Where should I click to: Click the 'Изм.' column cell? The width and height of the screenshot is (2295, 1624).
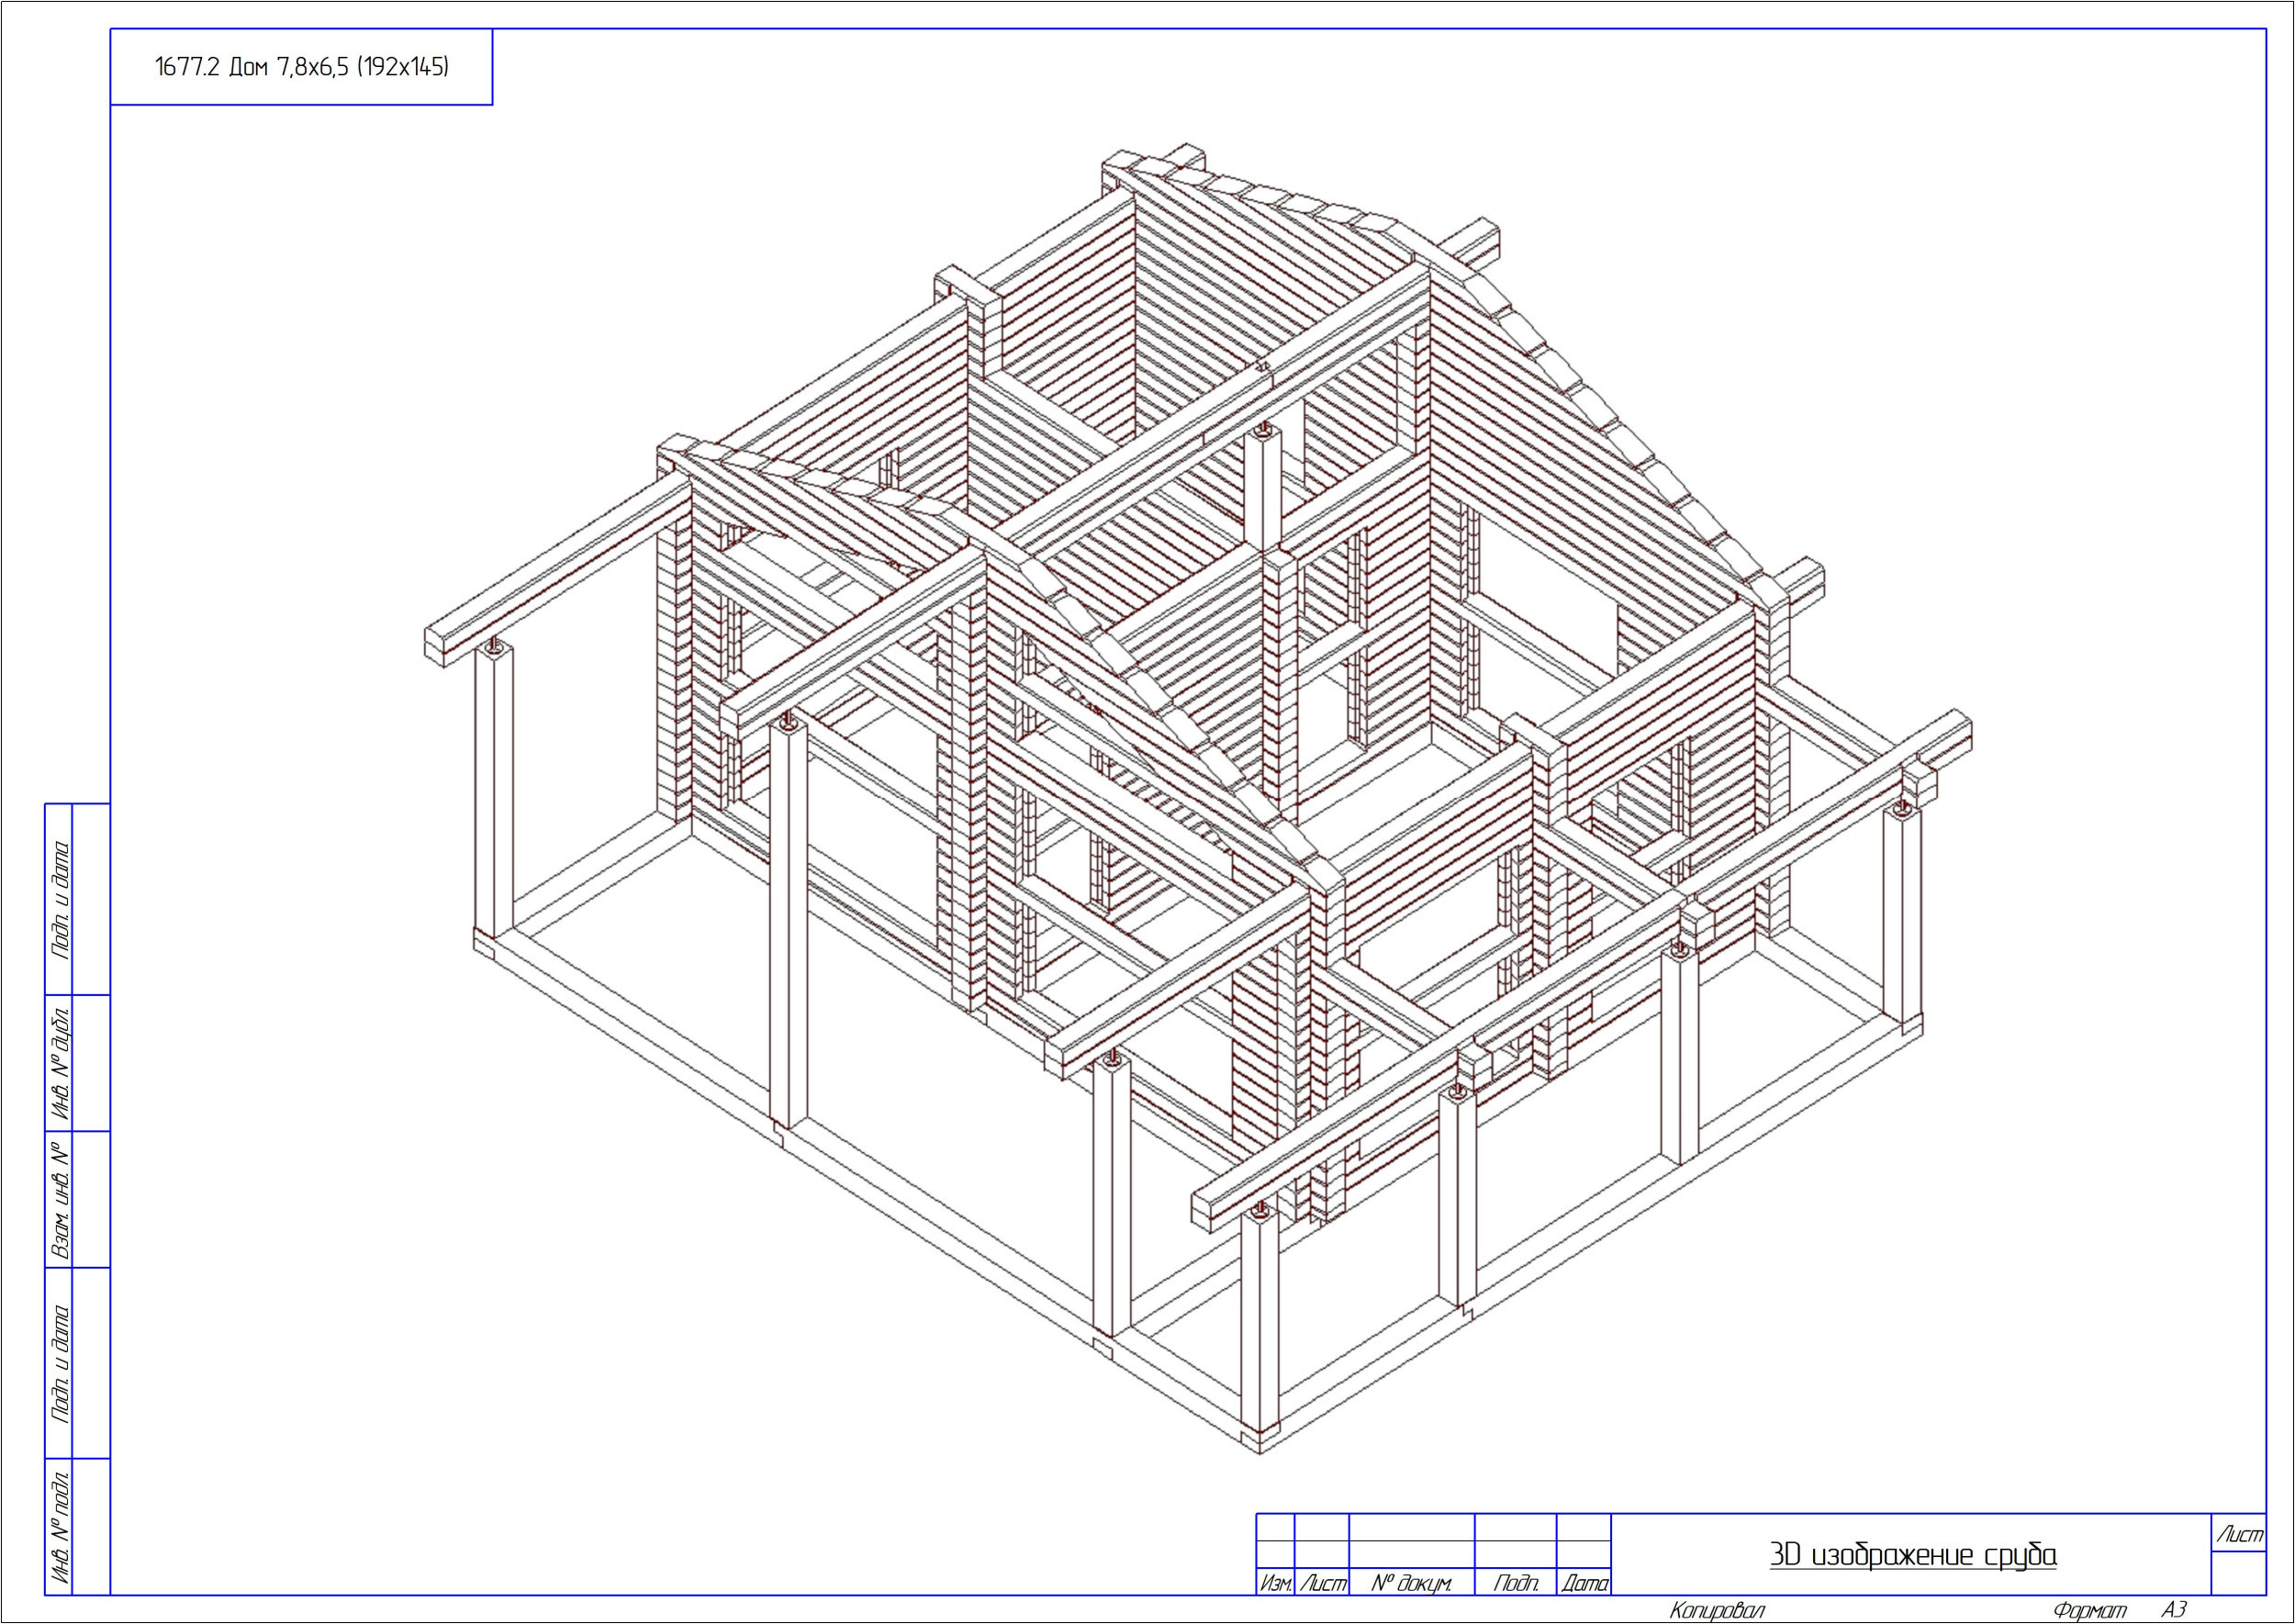point(1275,1583)
